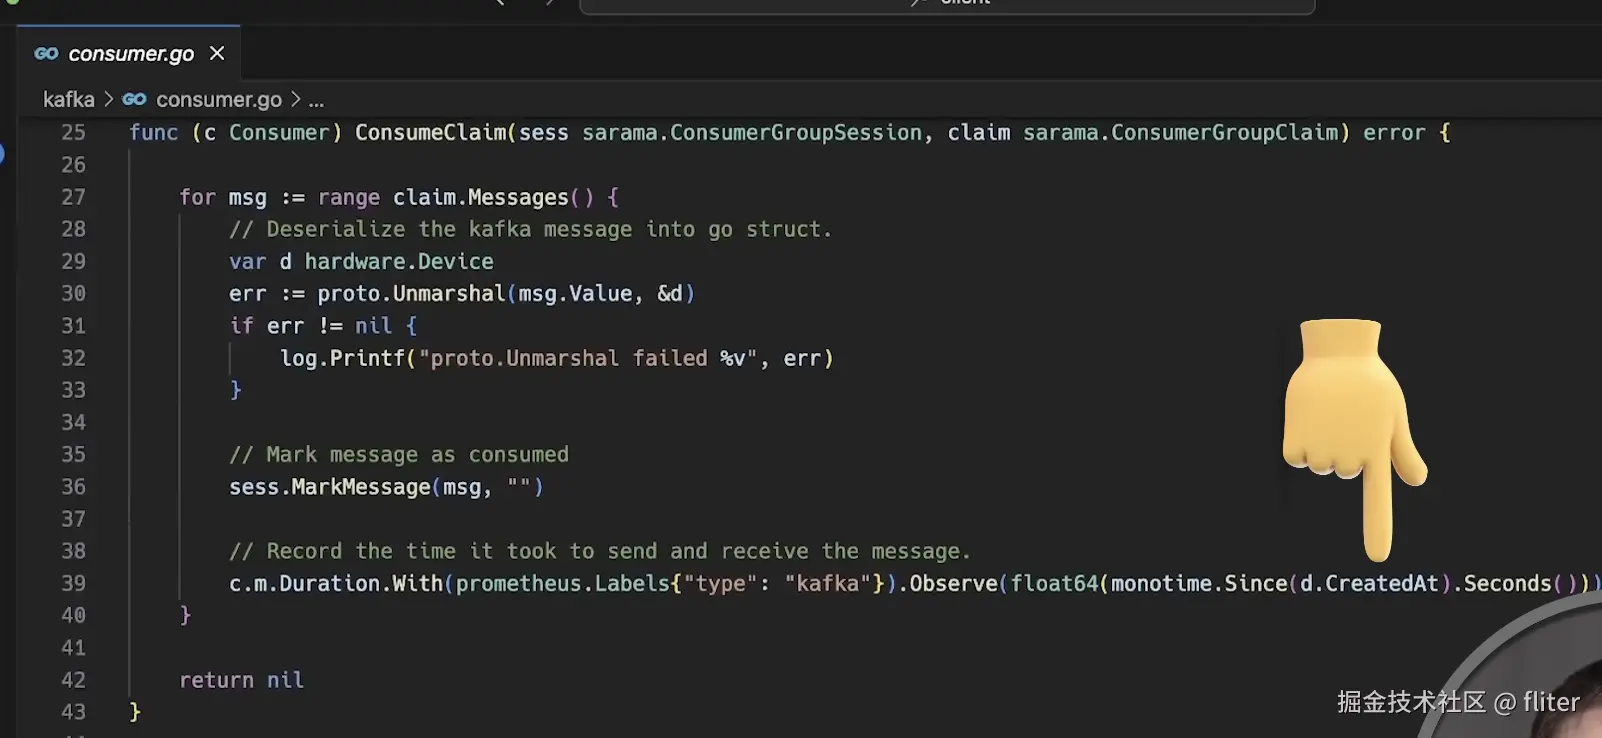This screenshot has height=738, width=1602.
Task: Open the kafka folder breadcrumb
Action: click(x=68, y=99)
